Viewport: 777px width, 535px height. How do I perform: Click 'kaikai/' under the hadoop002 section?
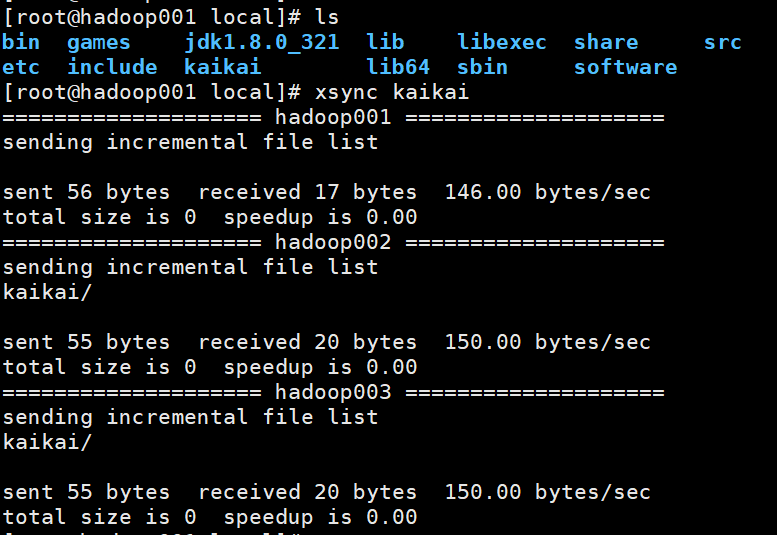[47, 292]
